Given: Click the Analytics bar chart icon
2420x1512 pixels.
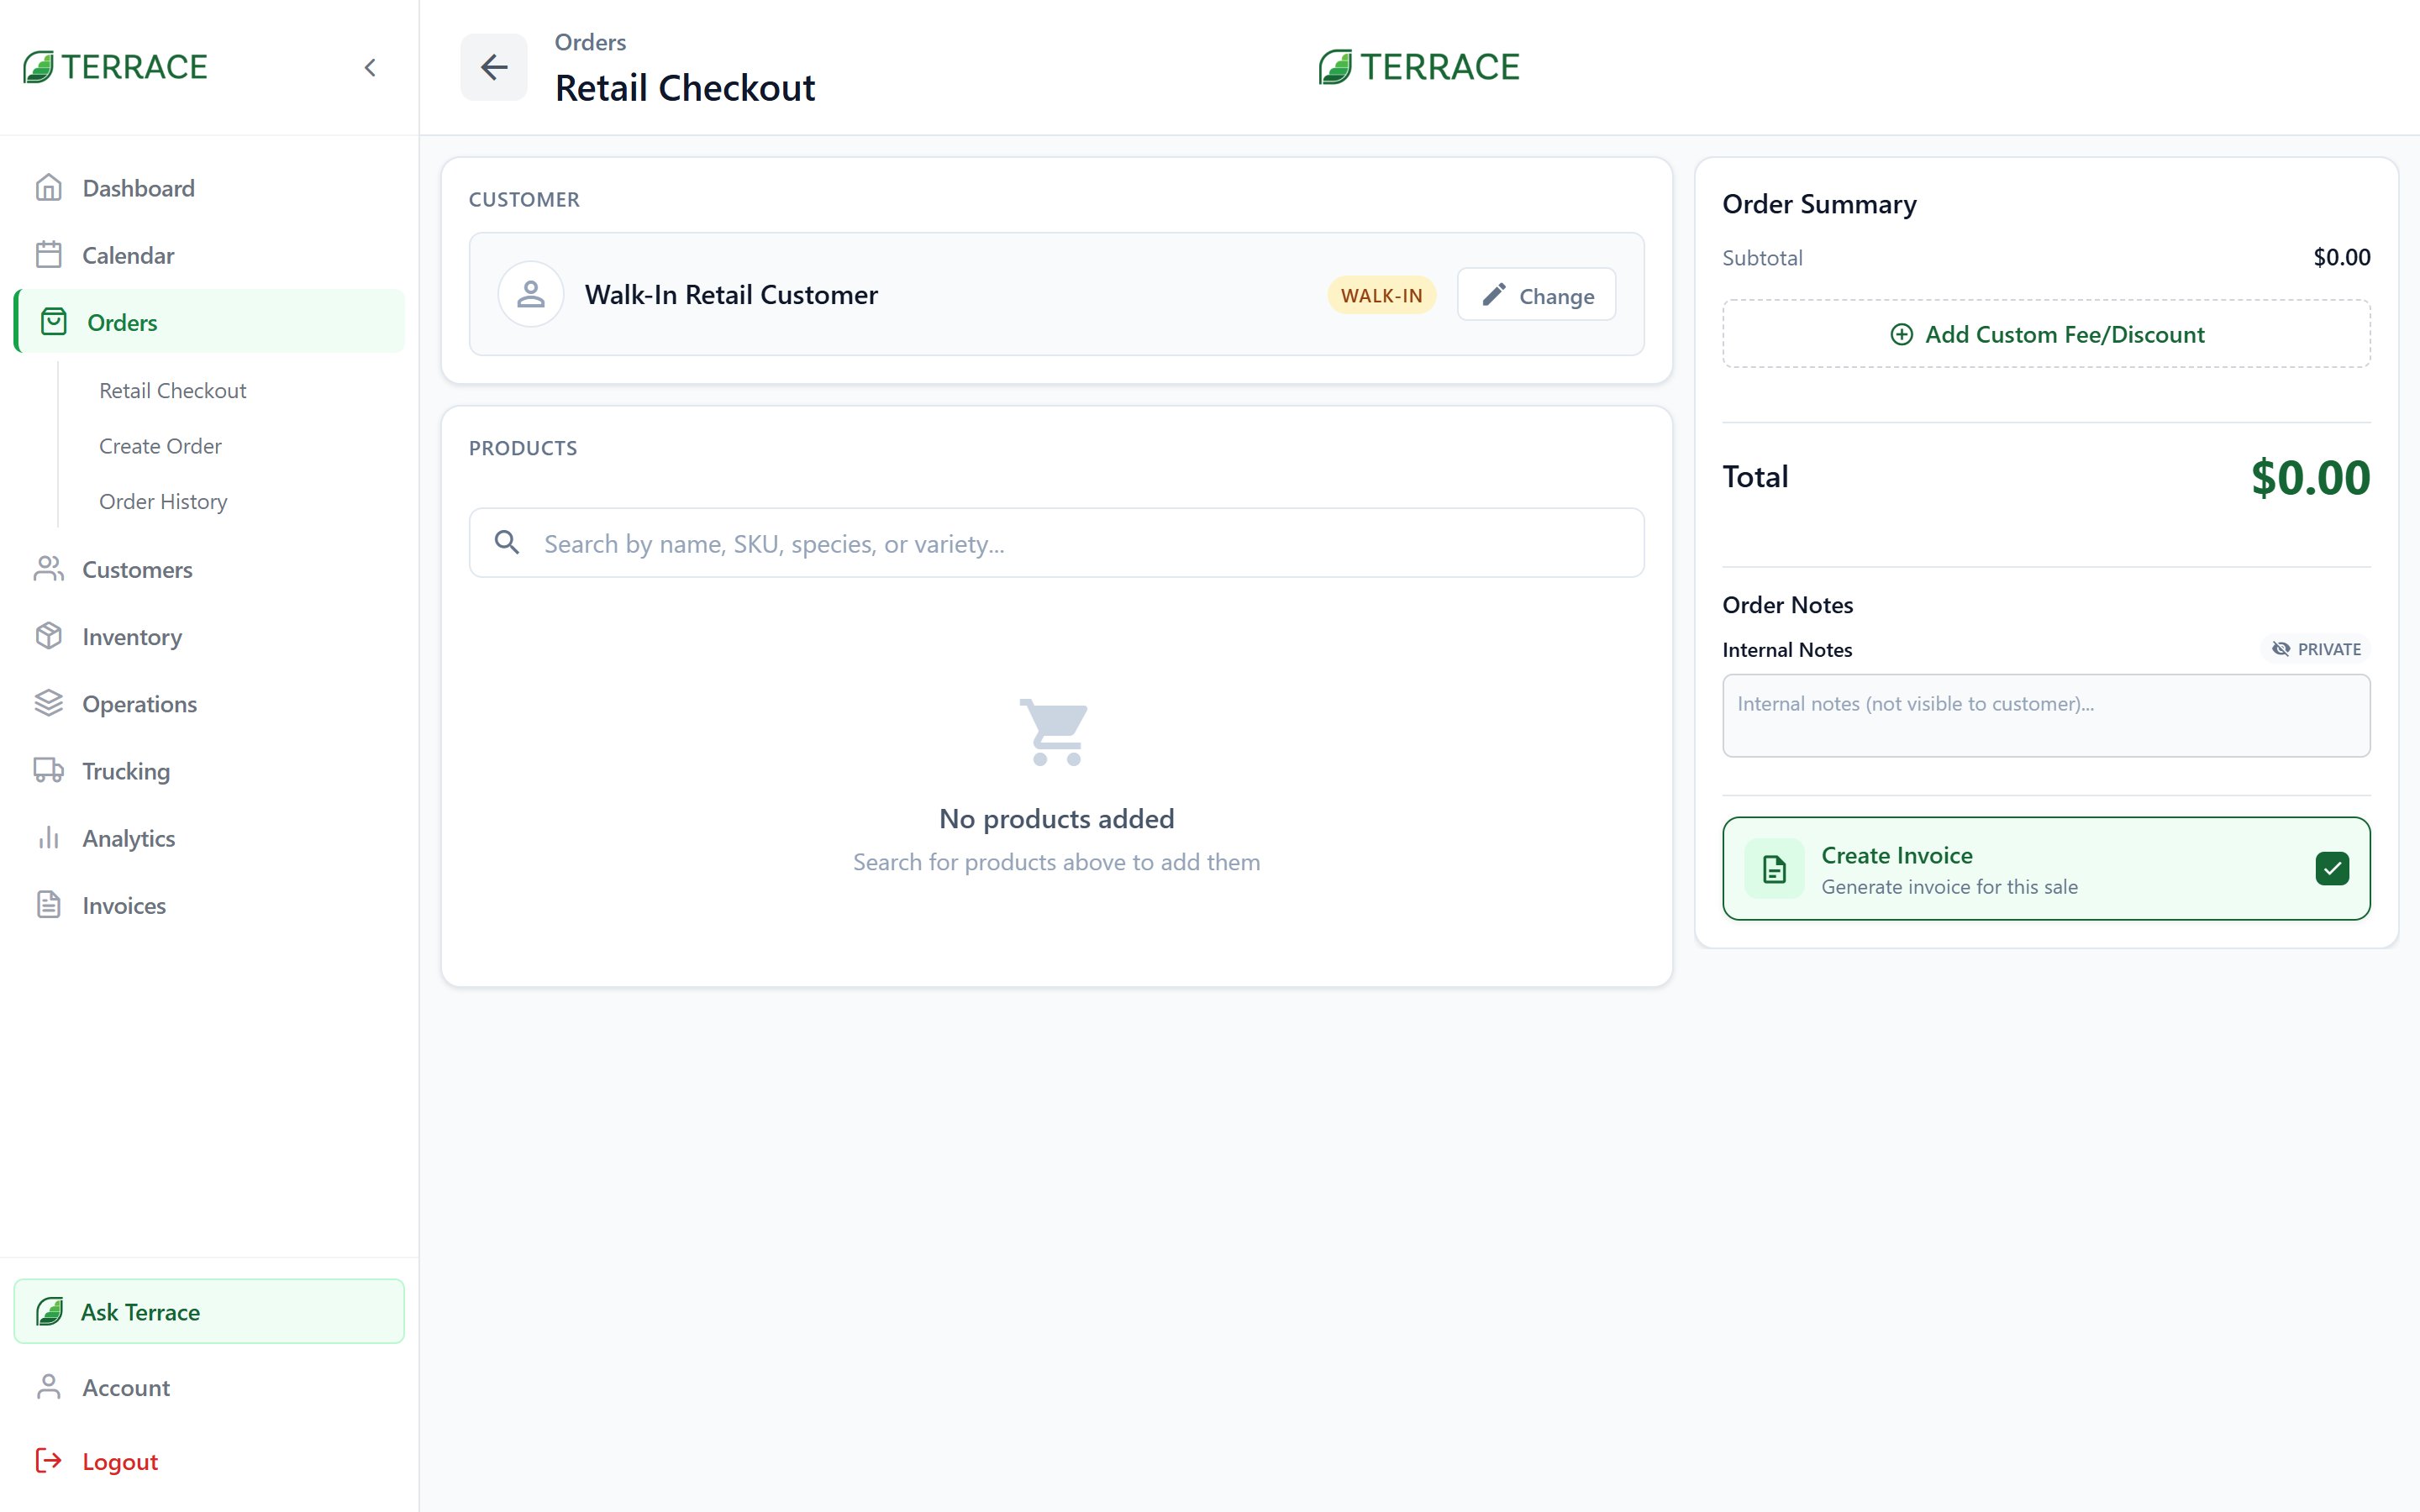Looking at the screenshot, I should (x=49, y=838).
